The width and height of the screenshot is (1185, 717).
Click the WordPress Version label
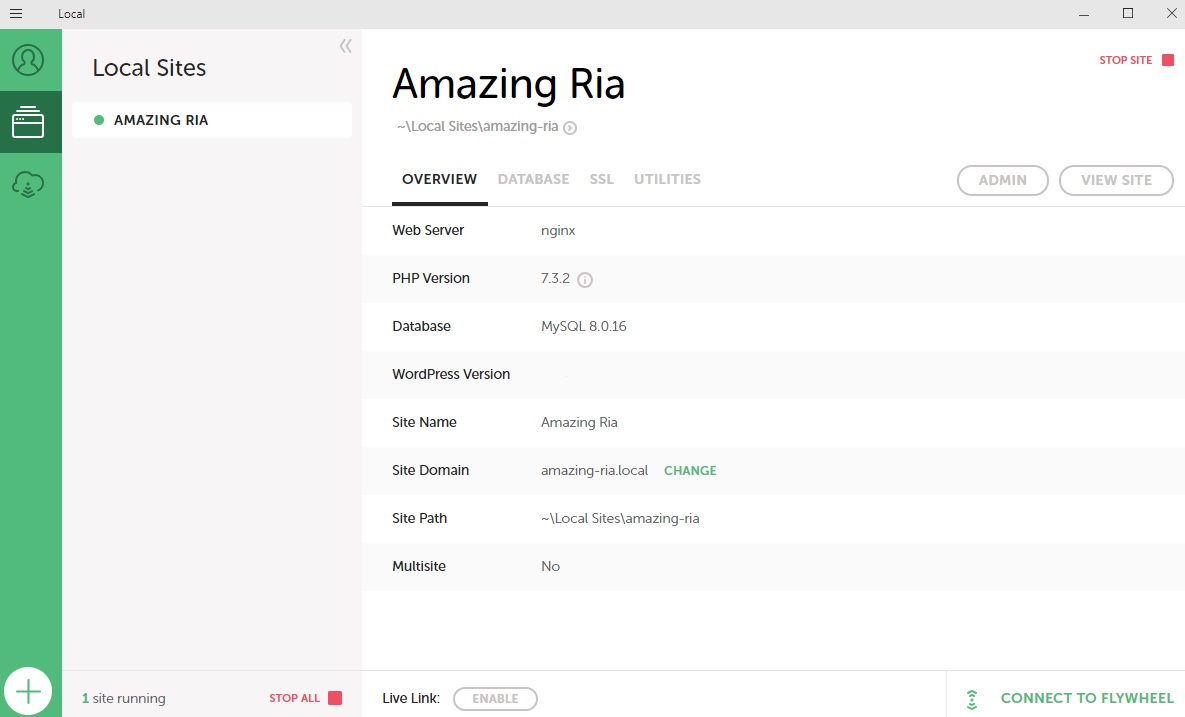[x=451, y=375]
